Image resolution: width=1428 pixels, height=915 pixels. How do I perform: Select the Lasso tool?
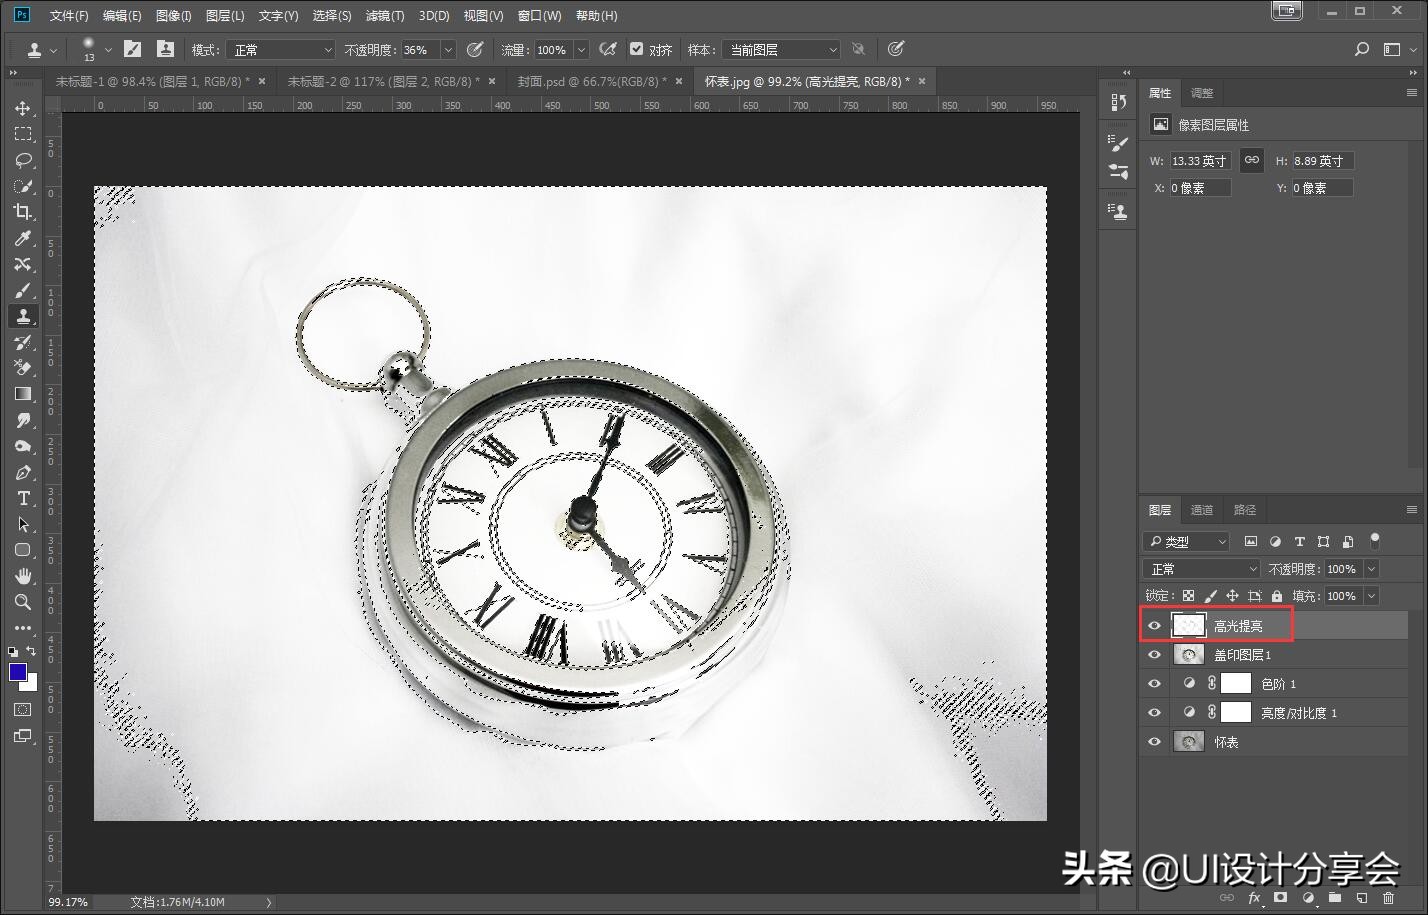(23, 160)
